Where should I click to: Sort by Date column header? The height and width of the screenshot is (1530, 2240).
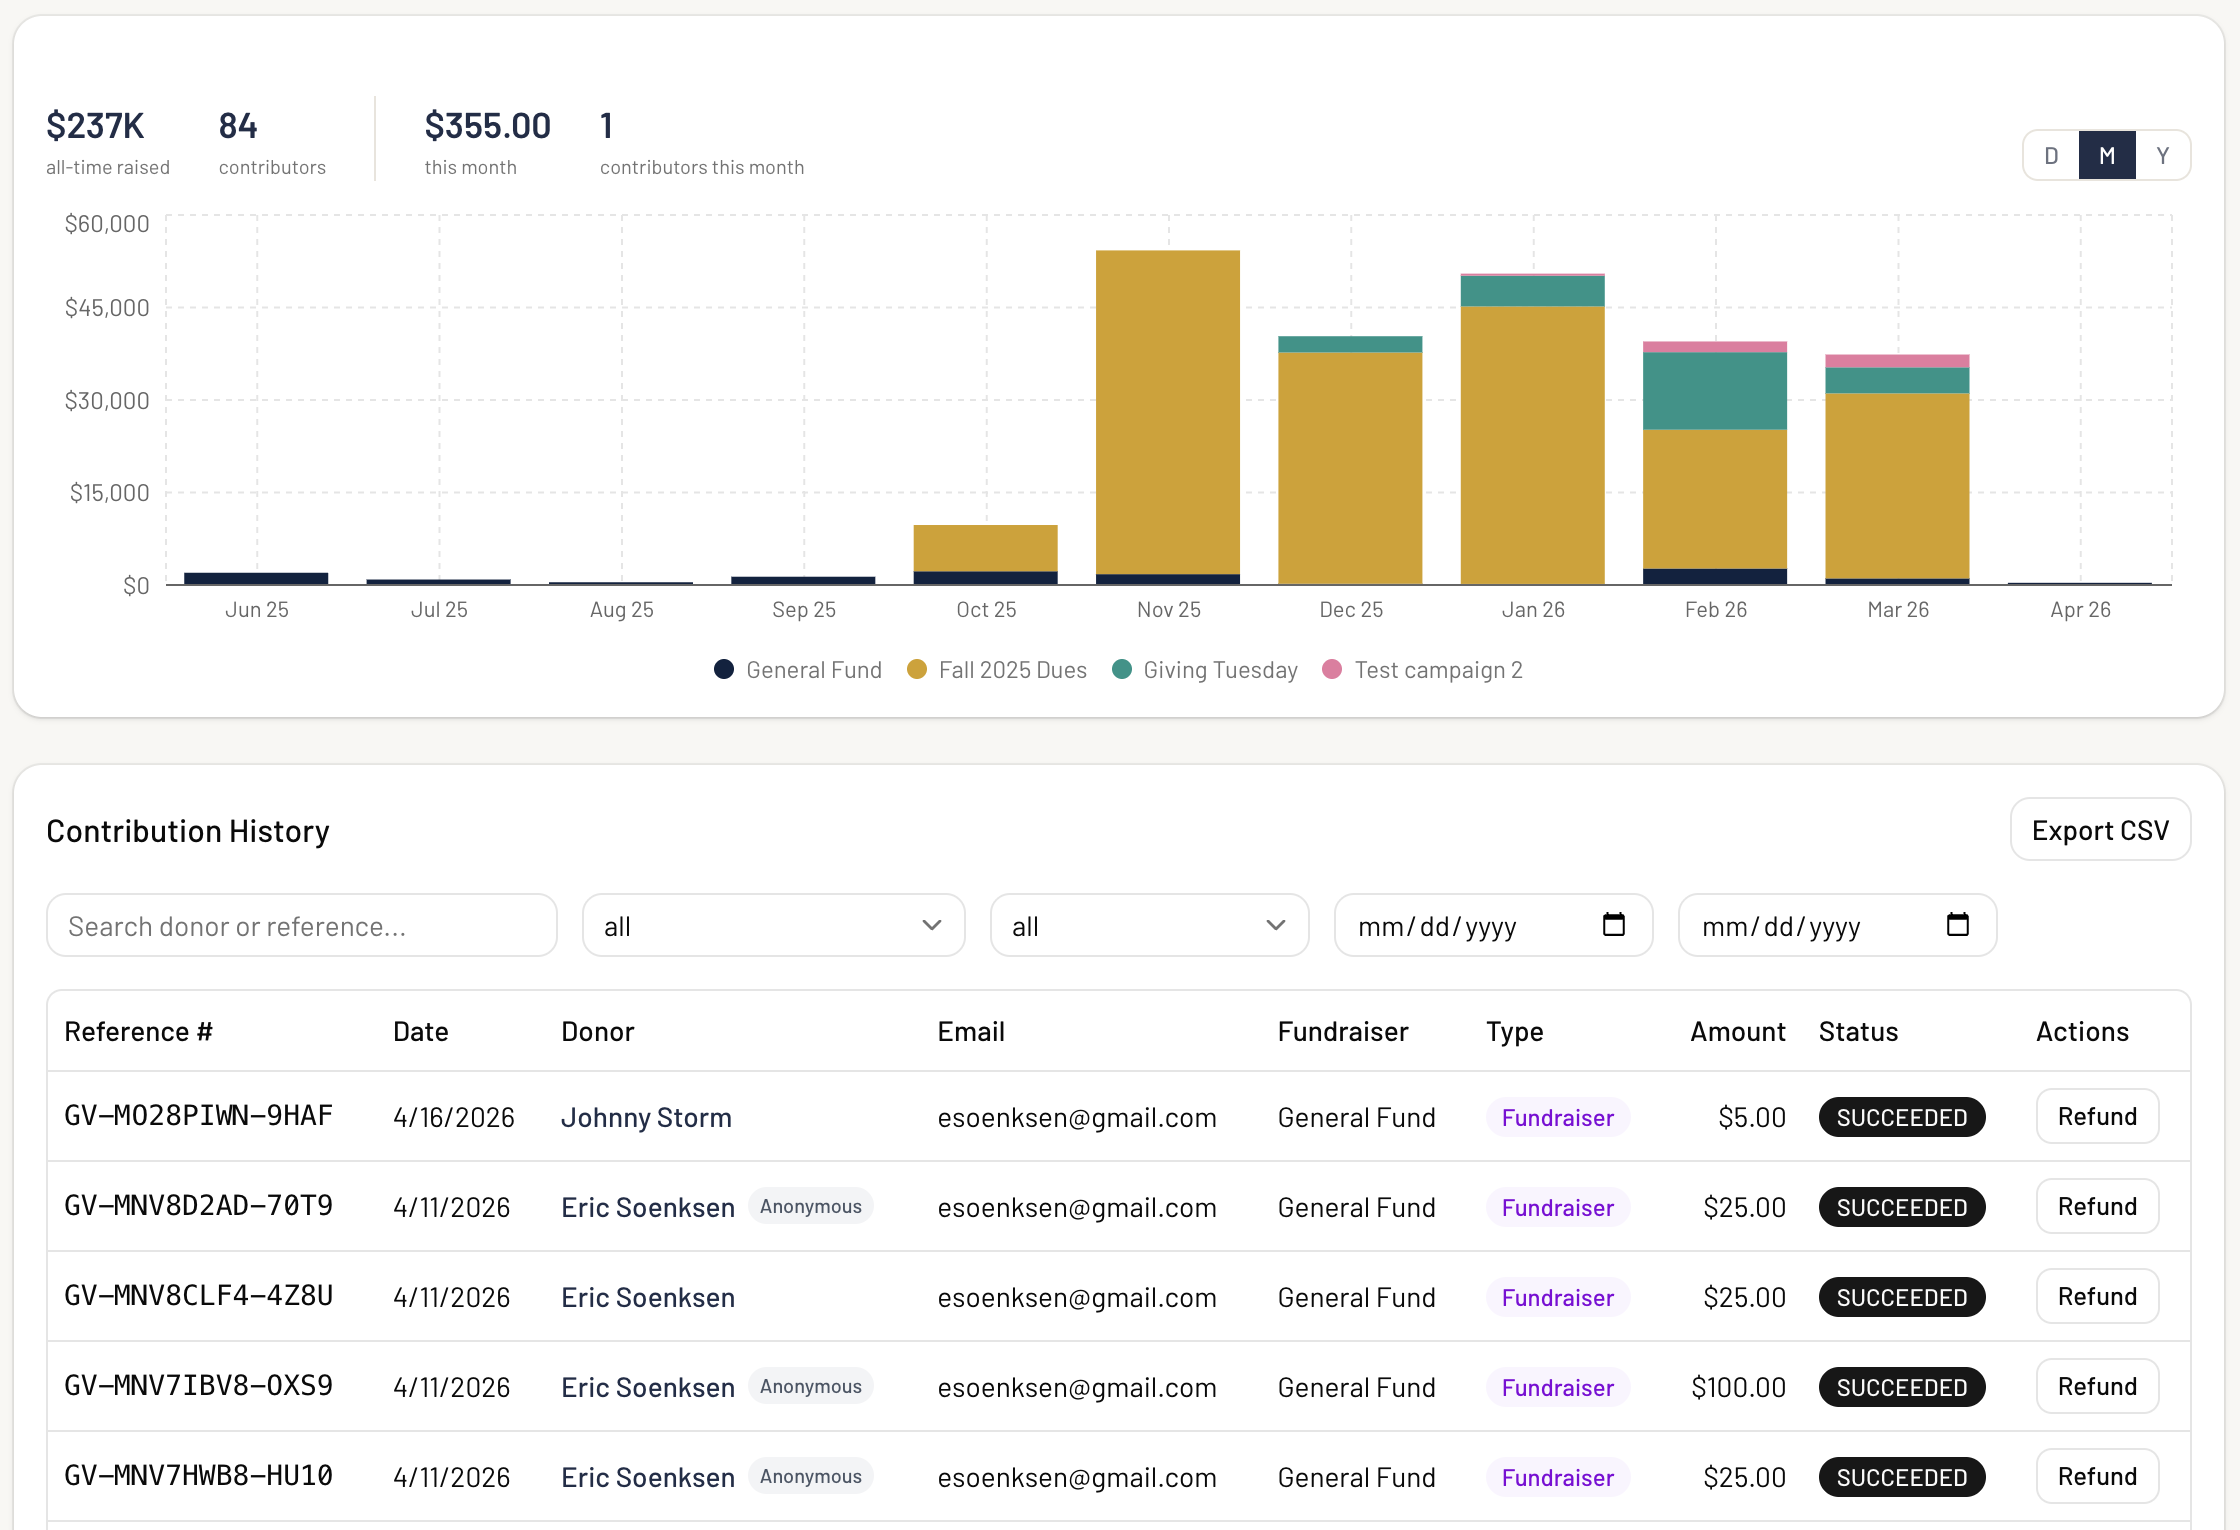[420, 1032]
